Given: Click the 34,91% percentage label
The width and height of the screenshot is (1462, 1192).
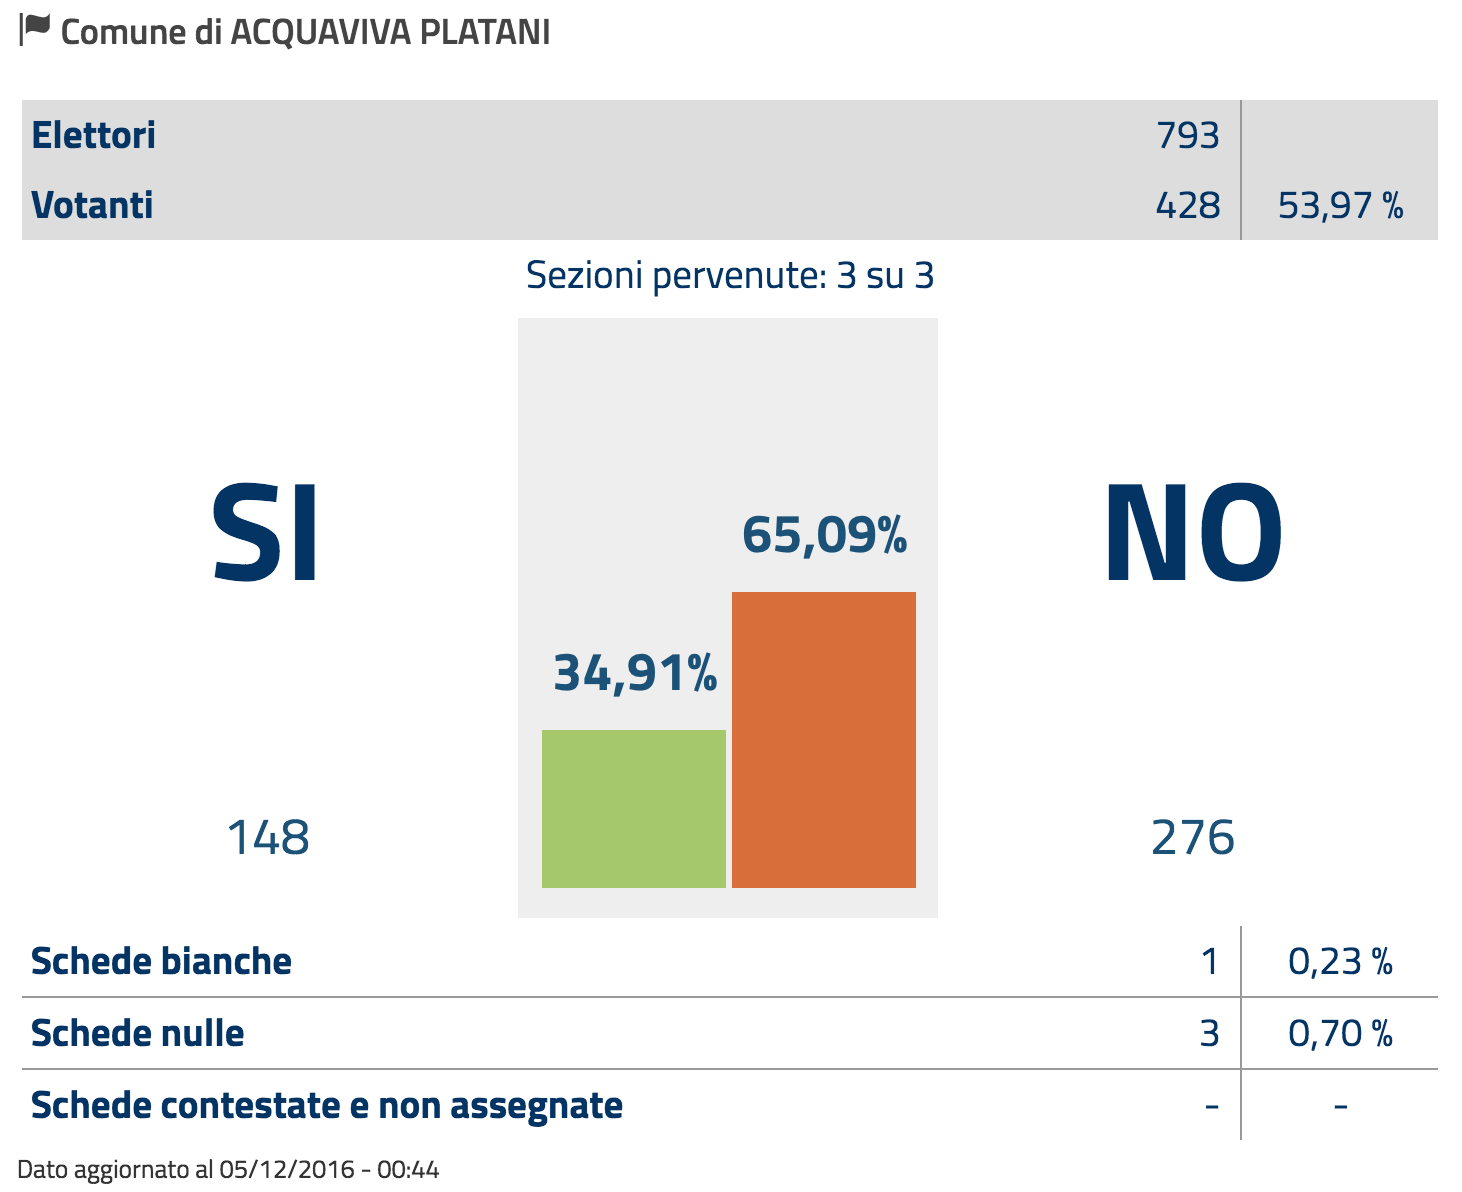Looking at the screenshot, I should [x=635, y=673].
